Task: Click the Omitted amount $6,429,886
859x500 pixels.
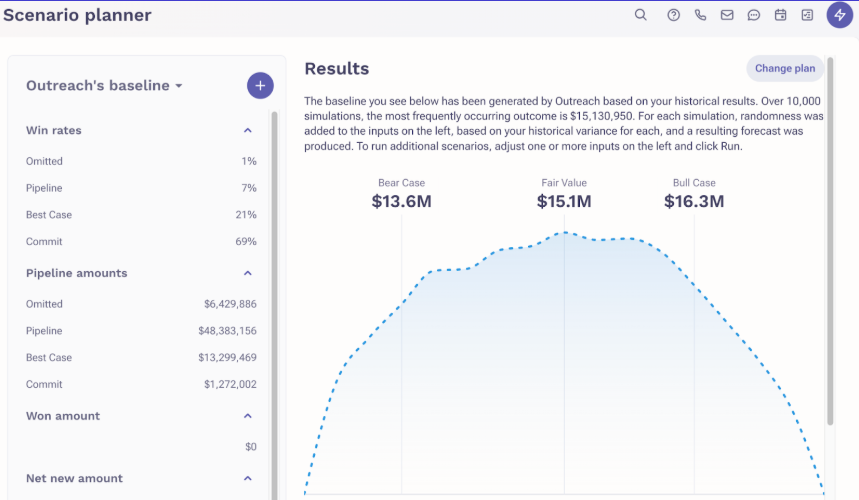Action: coord(230,304)
